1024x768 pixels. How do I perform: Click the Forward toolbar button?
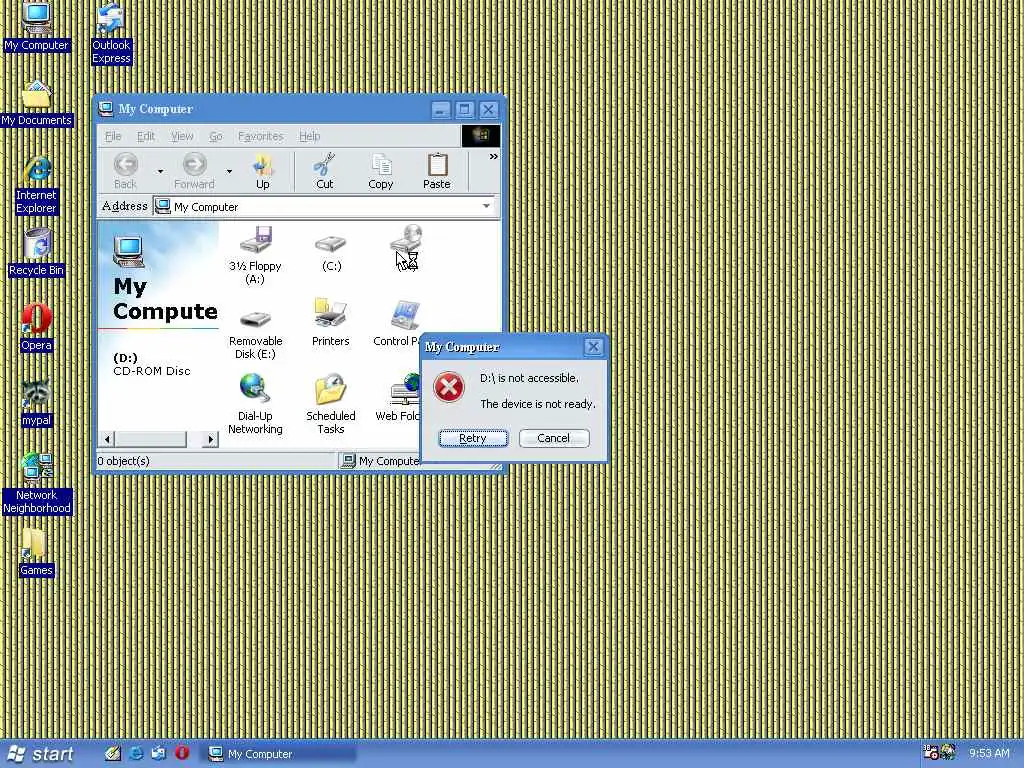click(194, 172)
